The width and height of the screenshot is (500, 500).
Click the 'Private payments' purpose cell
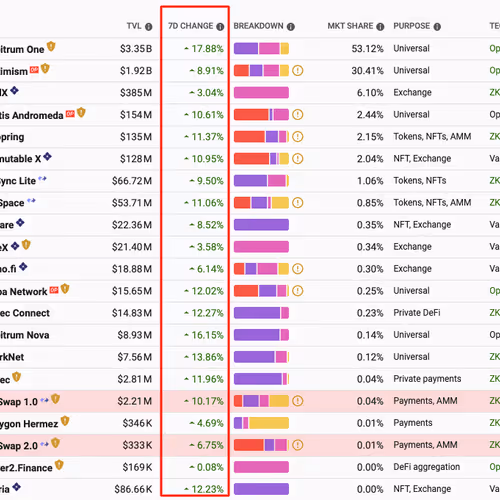click(427, 379)
